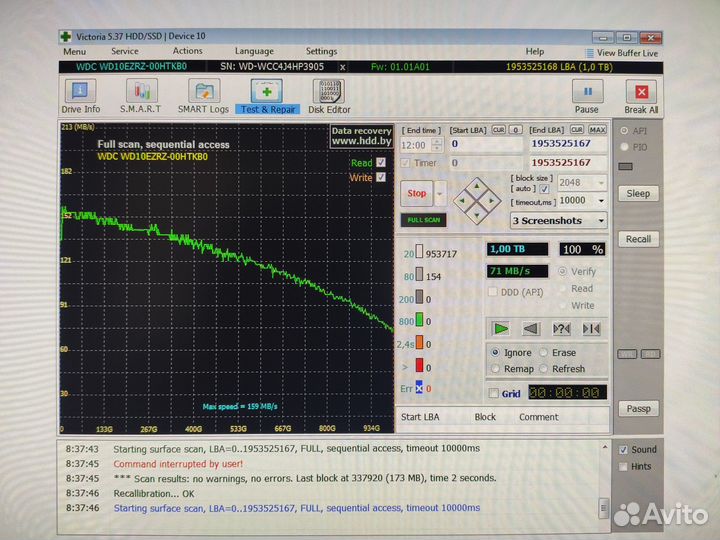Open the Service menu
The height and width of the screenshot is (540, 720).
tap(125, 51)
